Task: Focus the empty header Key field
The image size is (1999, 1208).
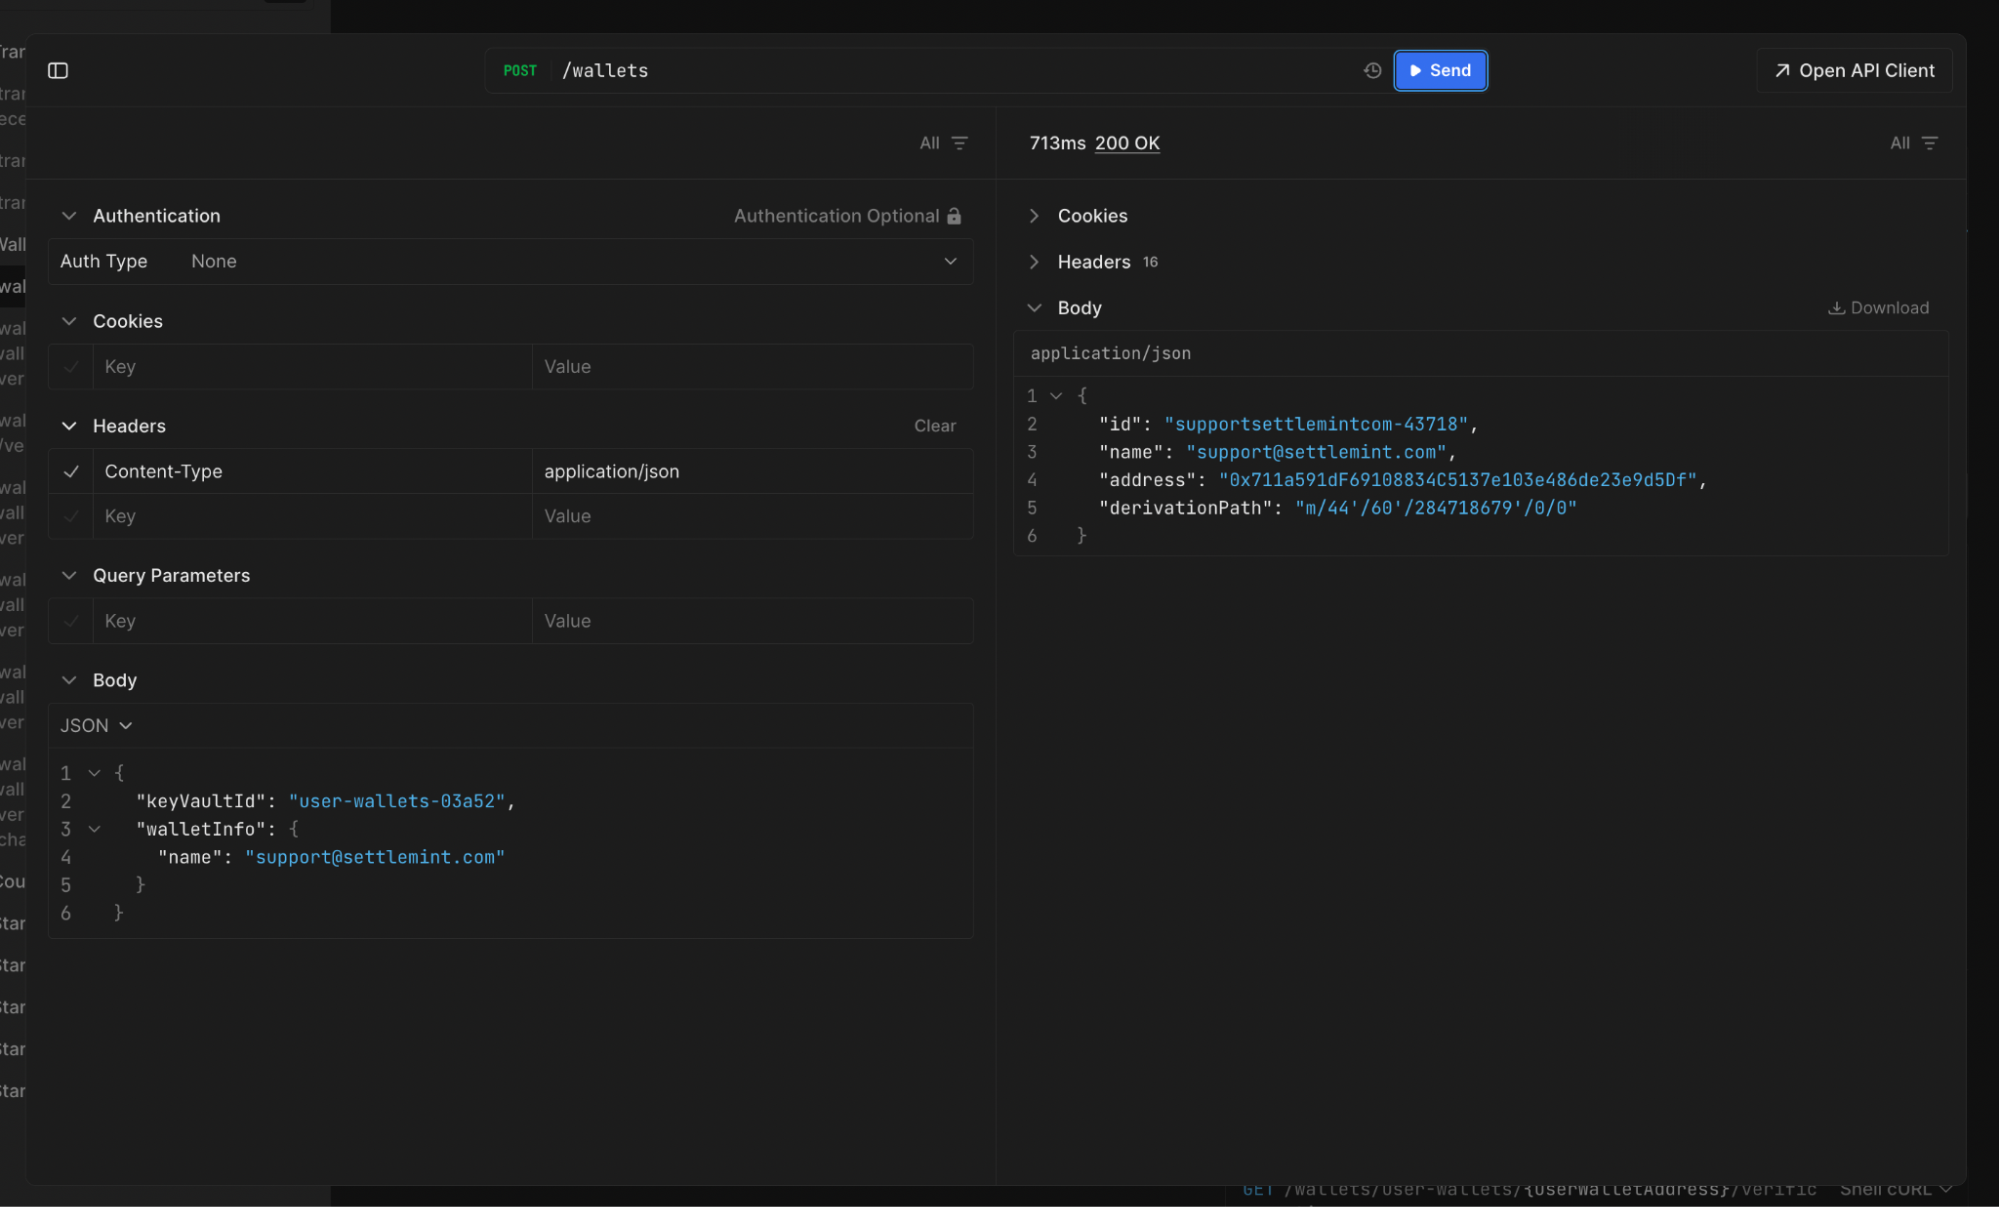Action: pos(312,516)
